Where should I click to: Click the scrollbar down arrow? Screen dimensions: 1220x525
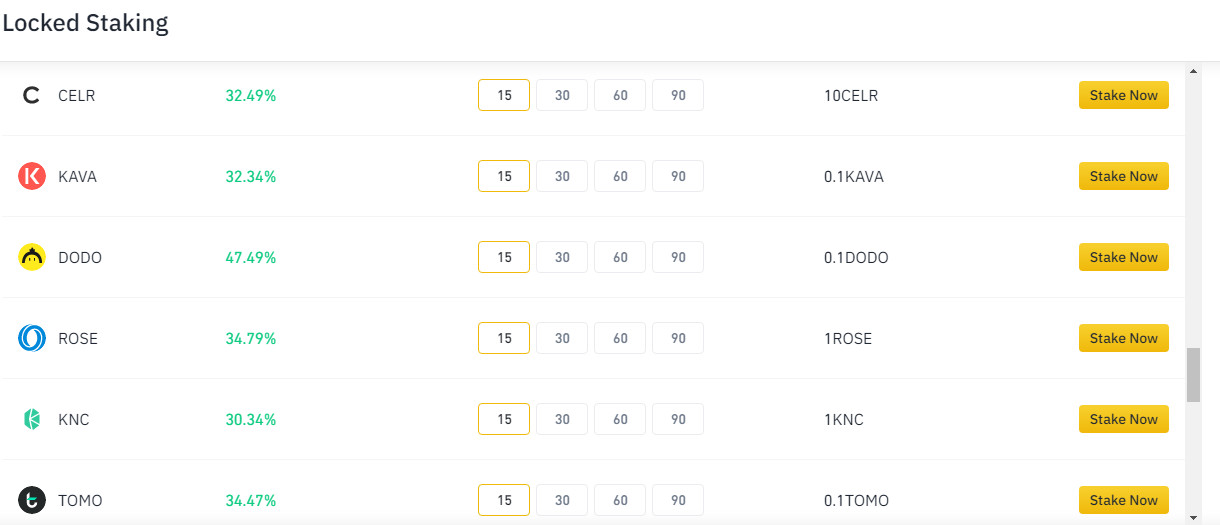click(x=1193, y=516)
